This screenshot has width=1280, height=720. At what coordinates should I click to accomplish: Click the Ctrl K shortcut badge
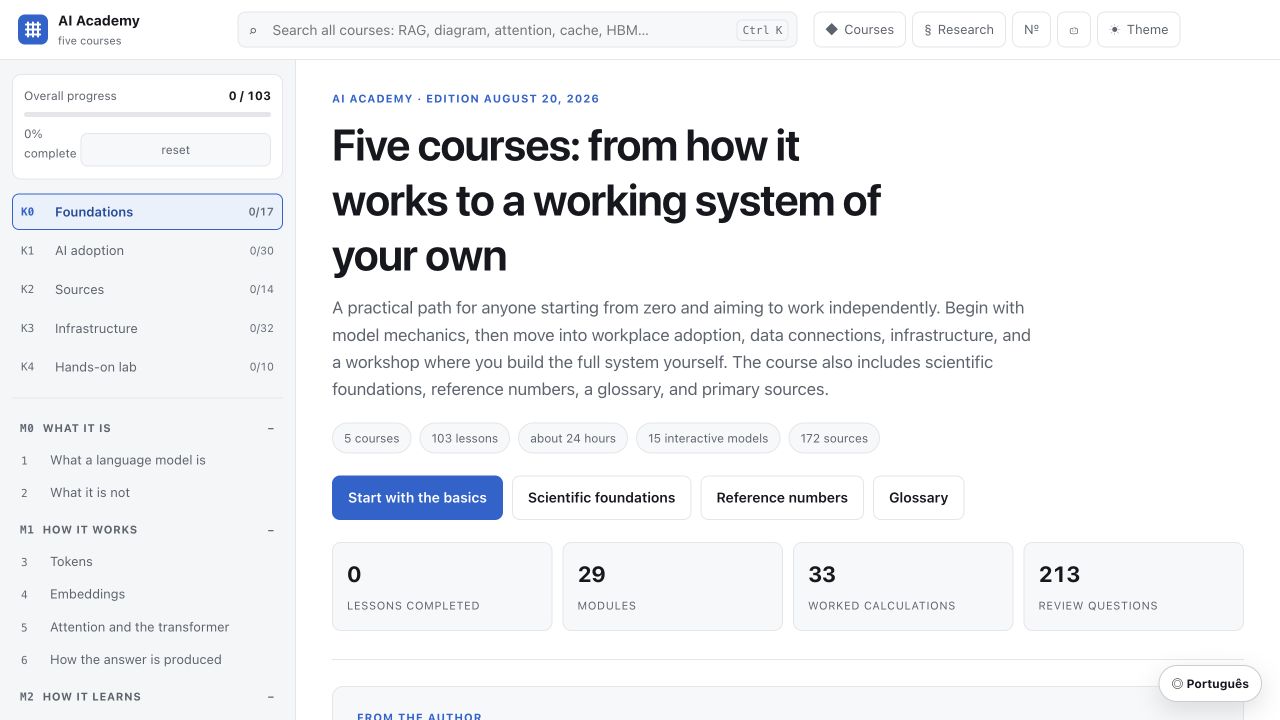coord(762,30)
